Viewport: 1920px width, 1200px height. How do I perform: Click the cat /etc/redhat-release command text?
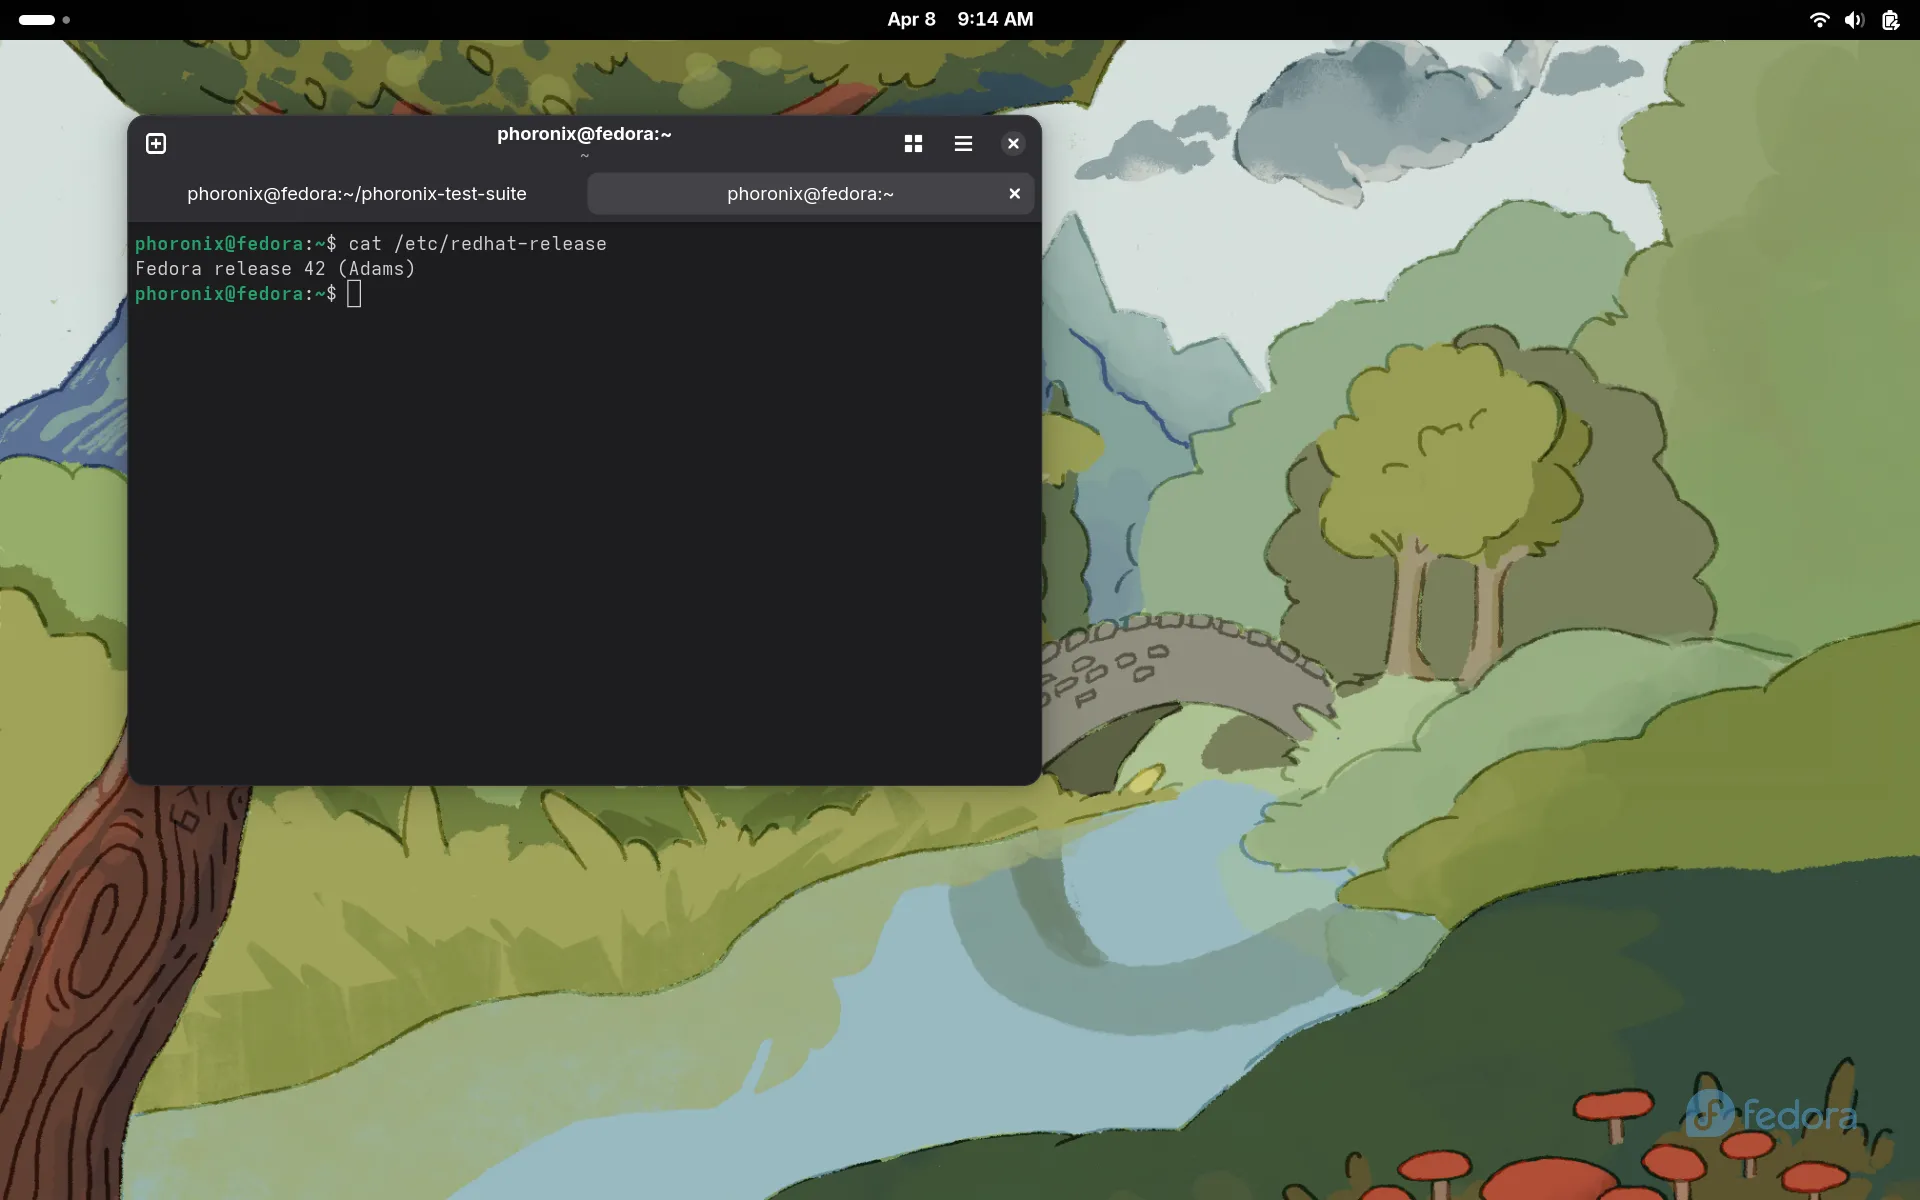coord(477,244)
